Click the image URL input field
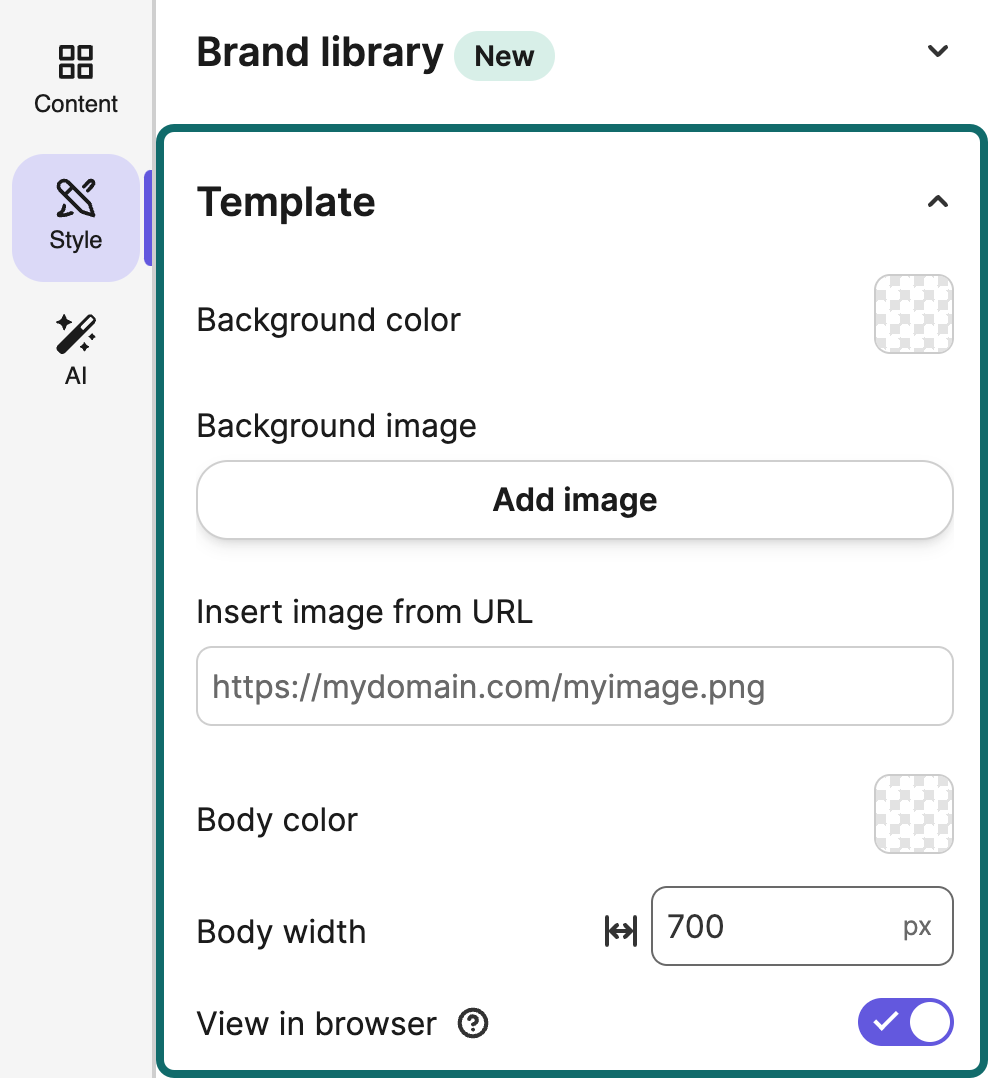988x1078 pixels. pos(574,686)
